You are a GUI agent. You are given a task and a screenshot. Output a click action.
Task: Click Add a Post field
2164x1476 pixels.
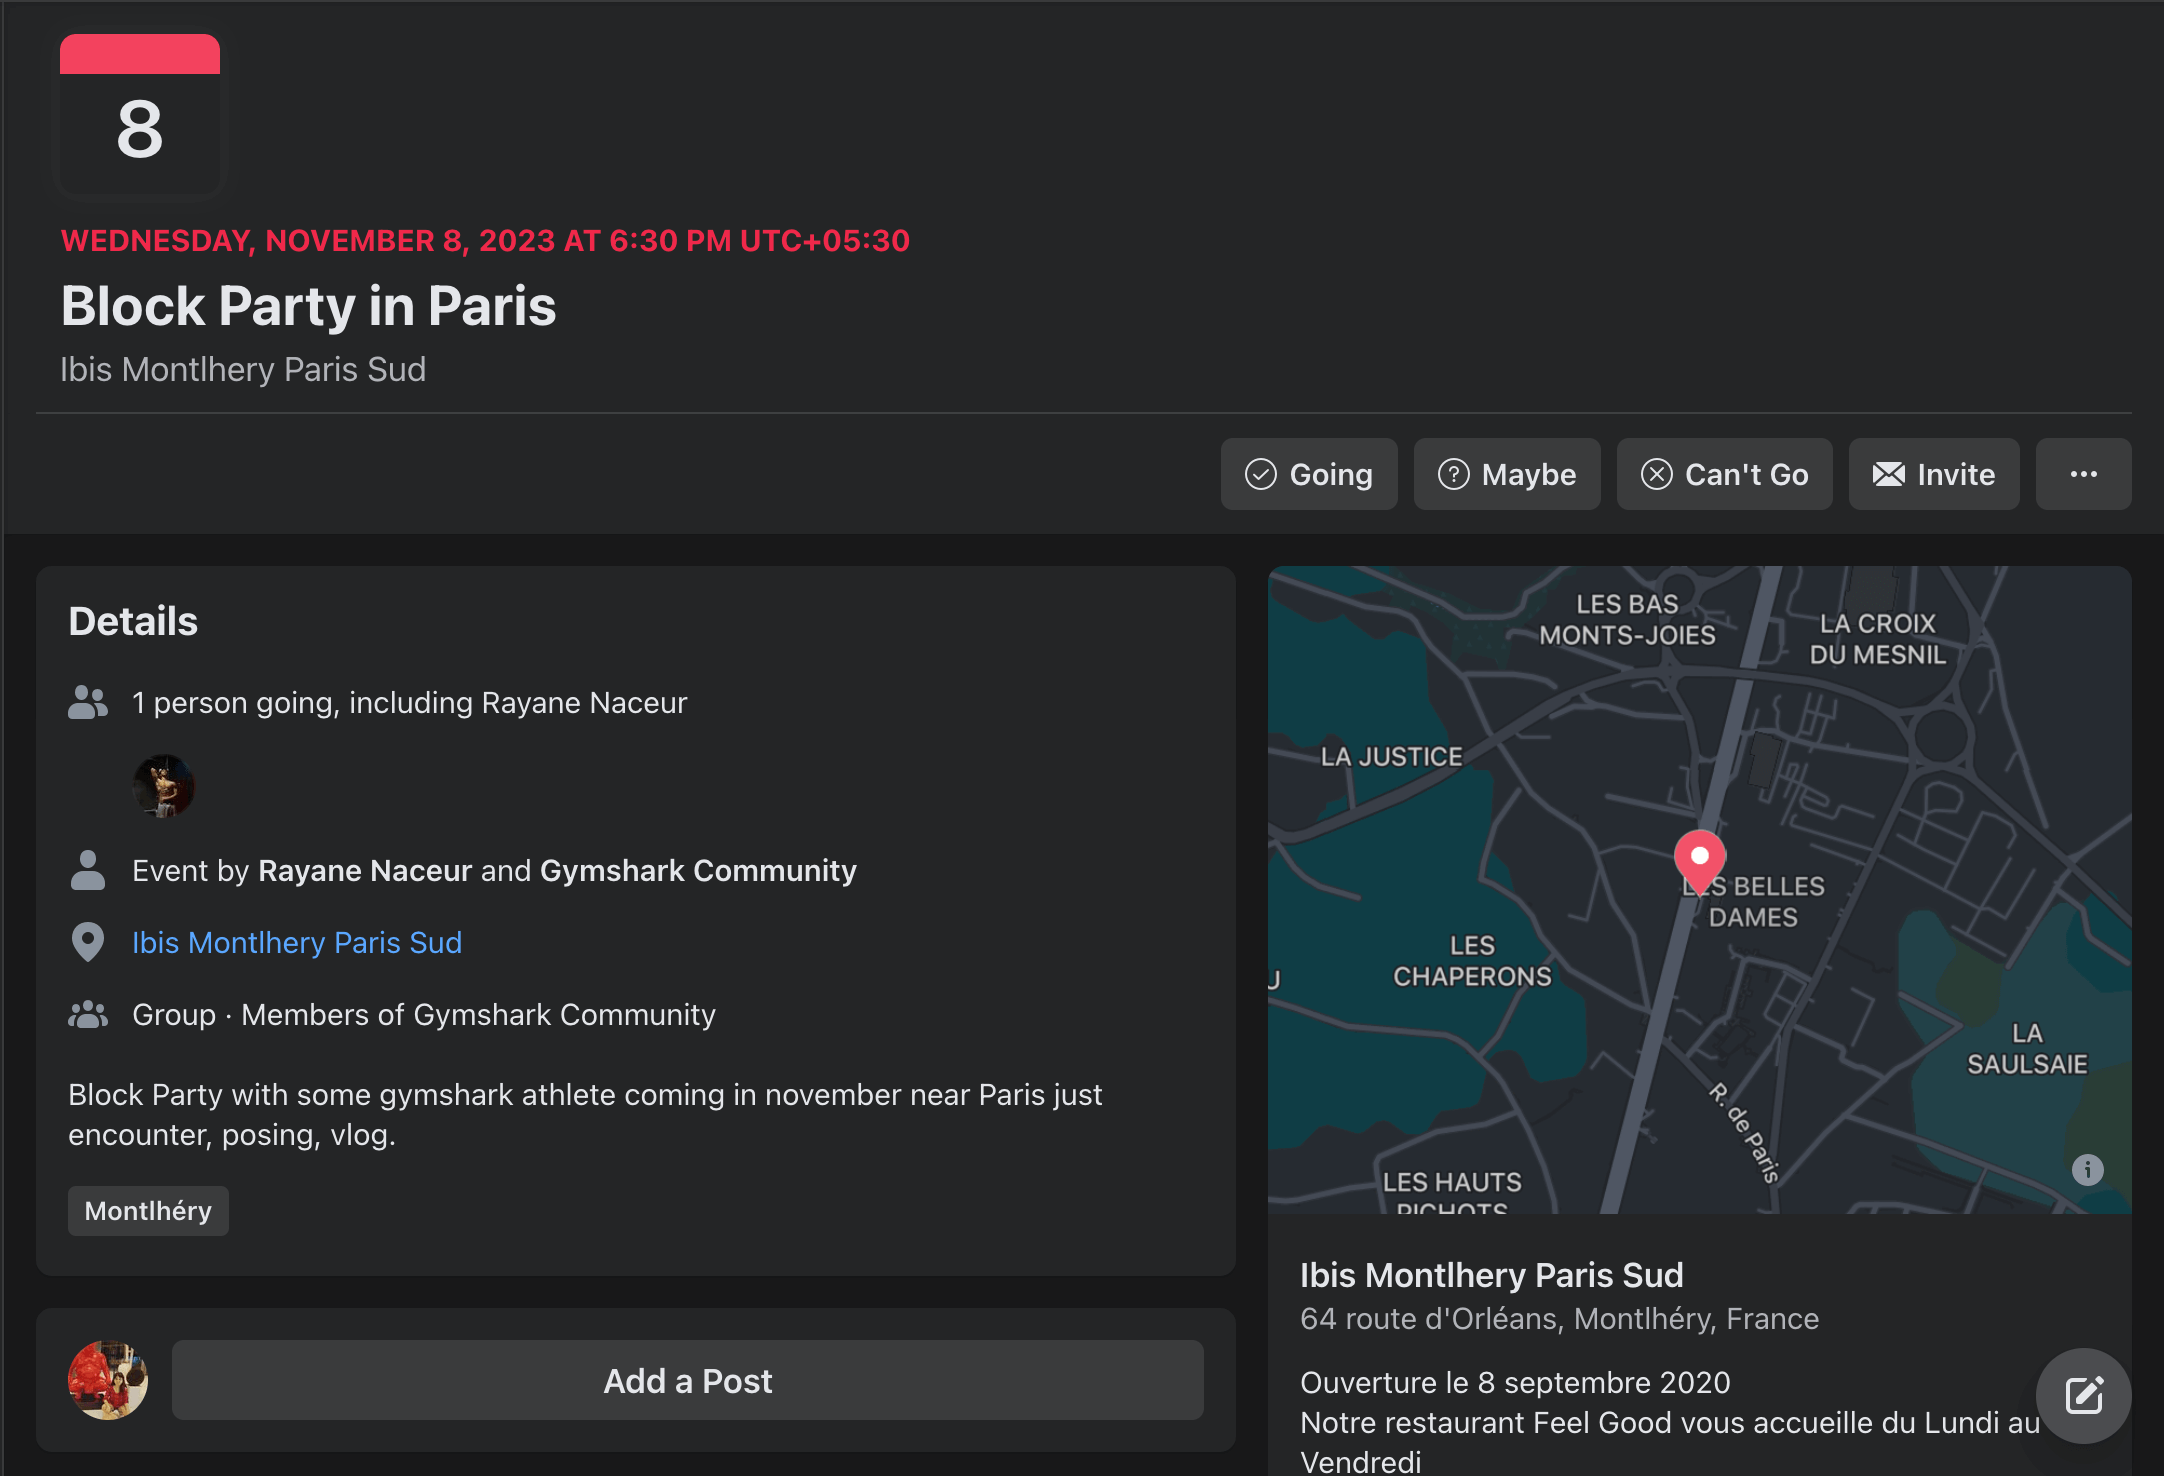point(687,1380)
